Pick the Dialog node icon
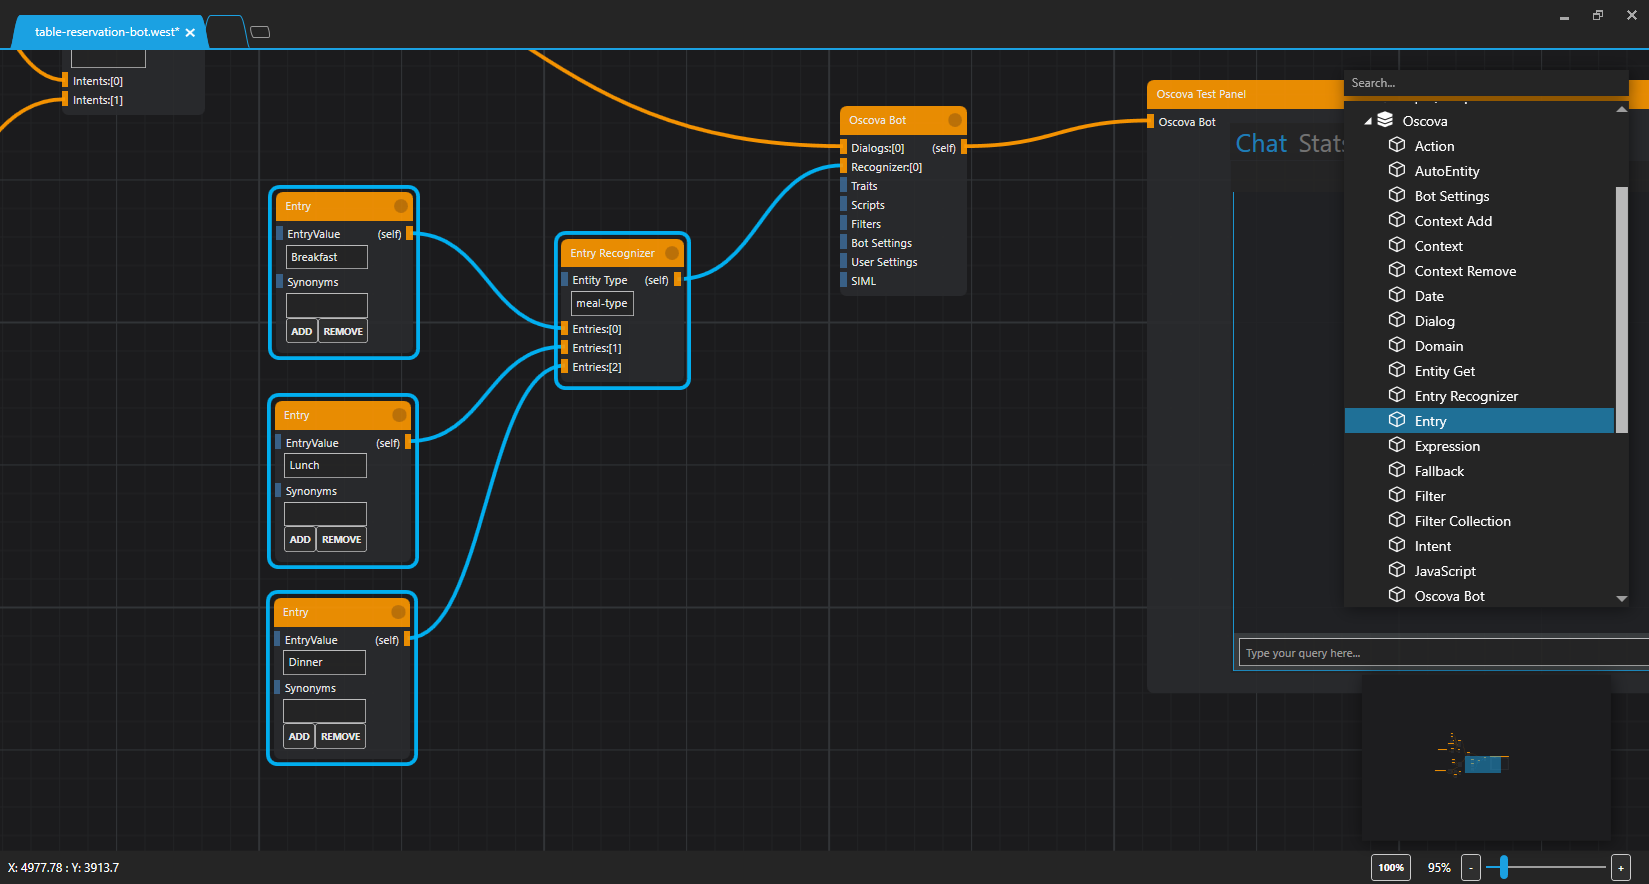This screenshot has width=1649, height=884. coord(1397,320)
